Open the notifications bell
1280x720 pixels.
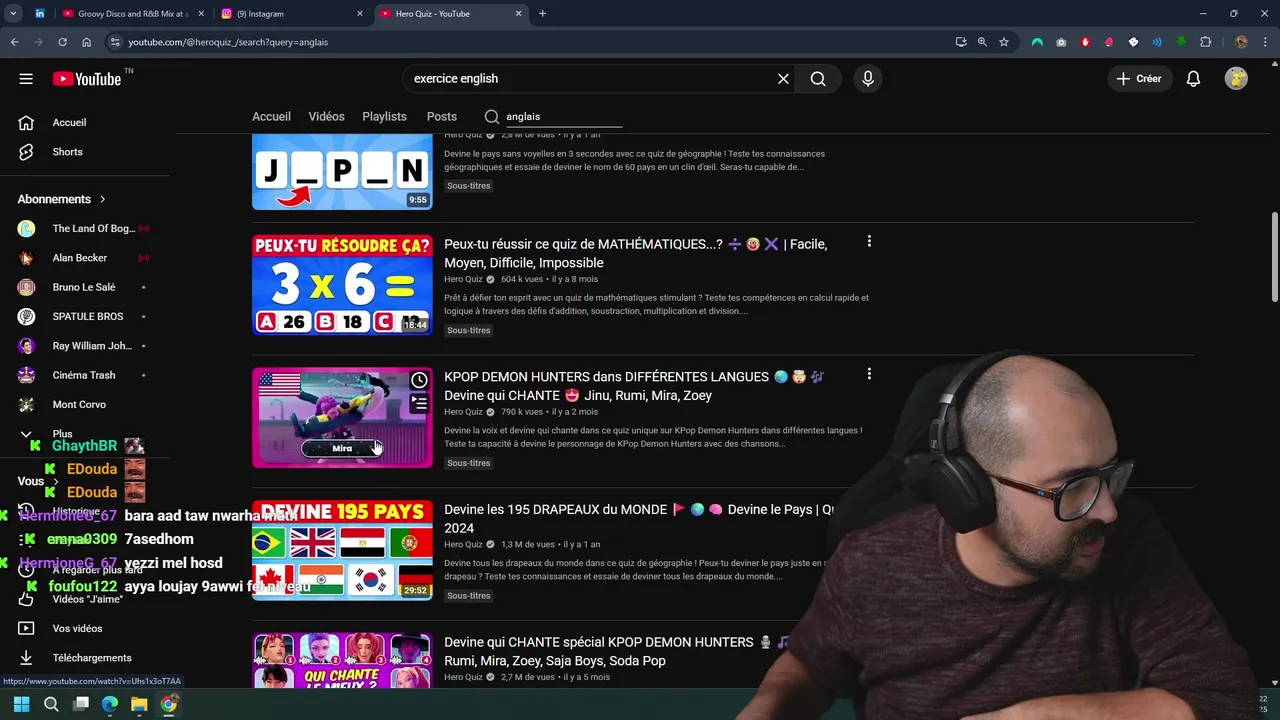1193,79
